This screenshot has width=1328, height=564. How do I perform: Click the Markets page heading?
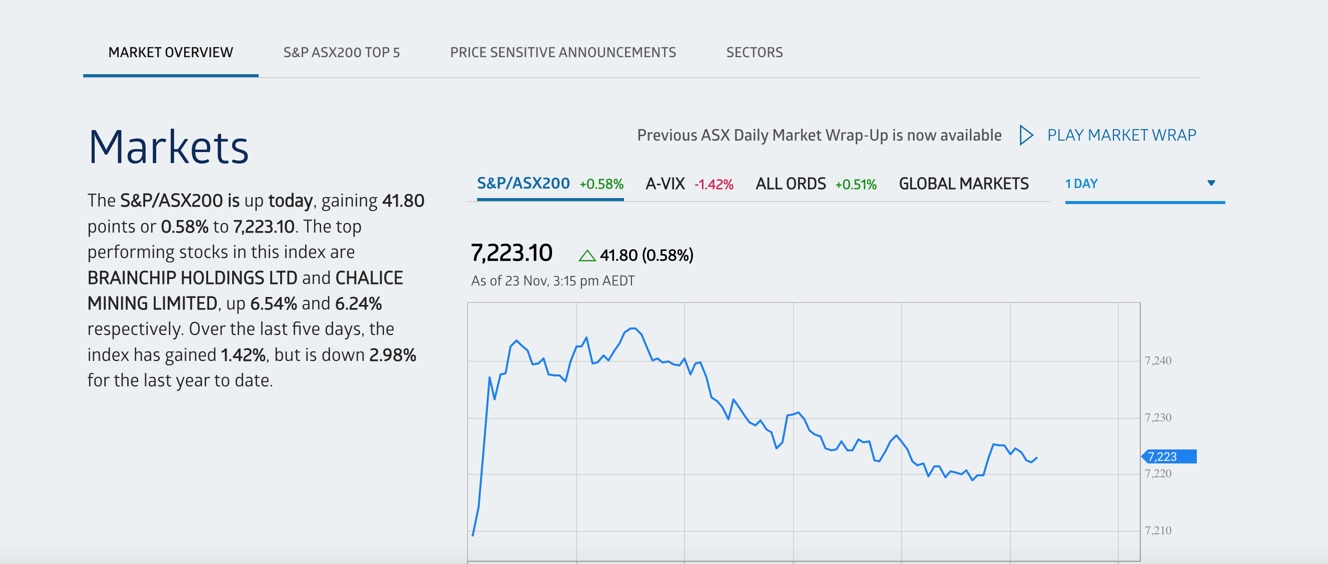pos(168,147)
